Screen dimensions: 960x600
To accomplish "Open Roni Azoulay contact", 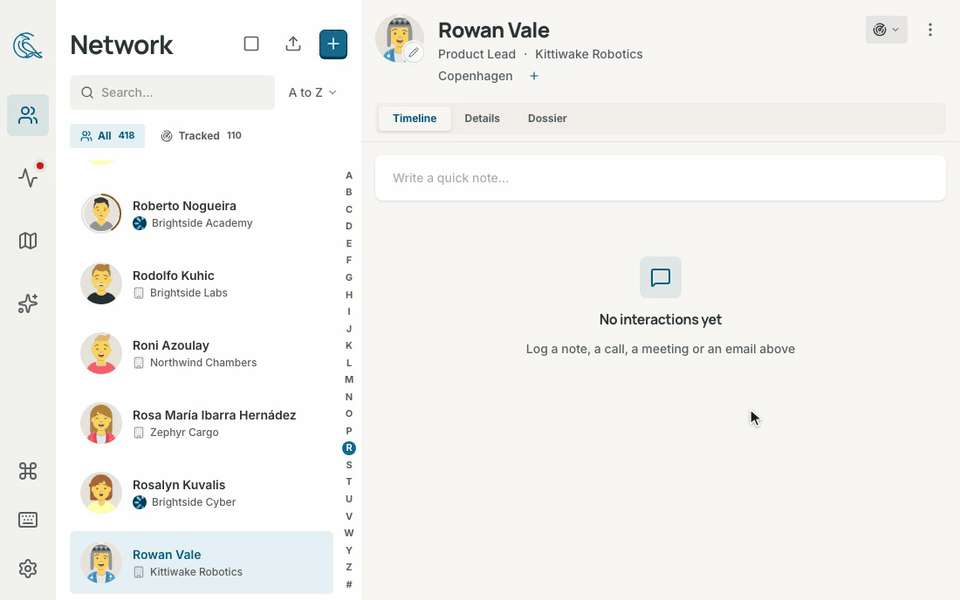I will pos(201,353).
